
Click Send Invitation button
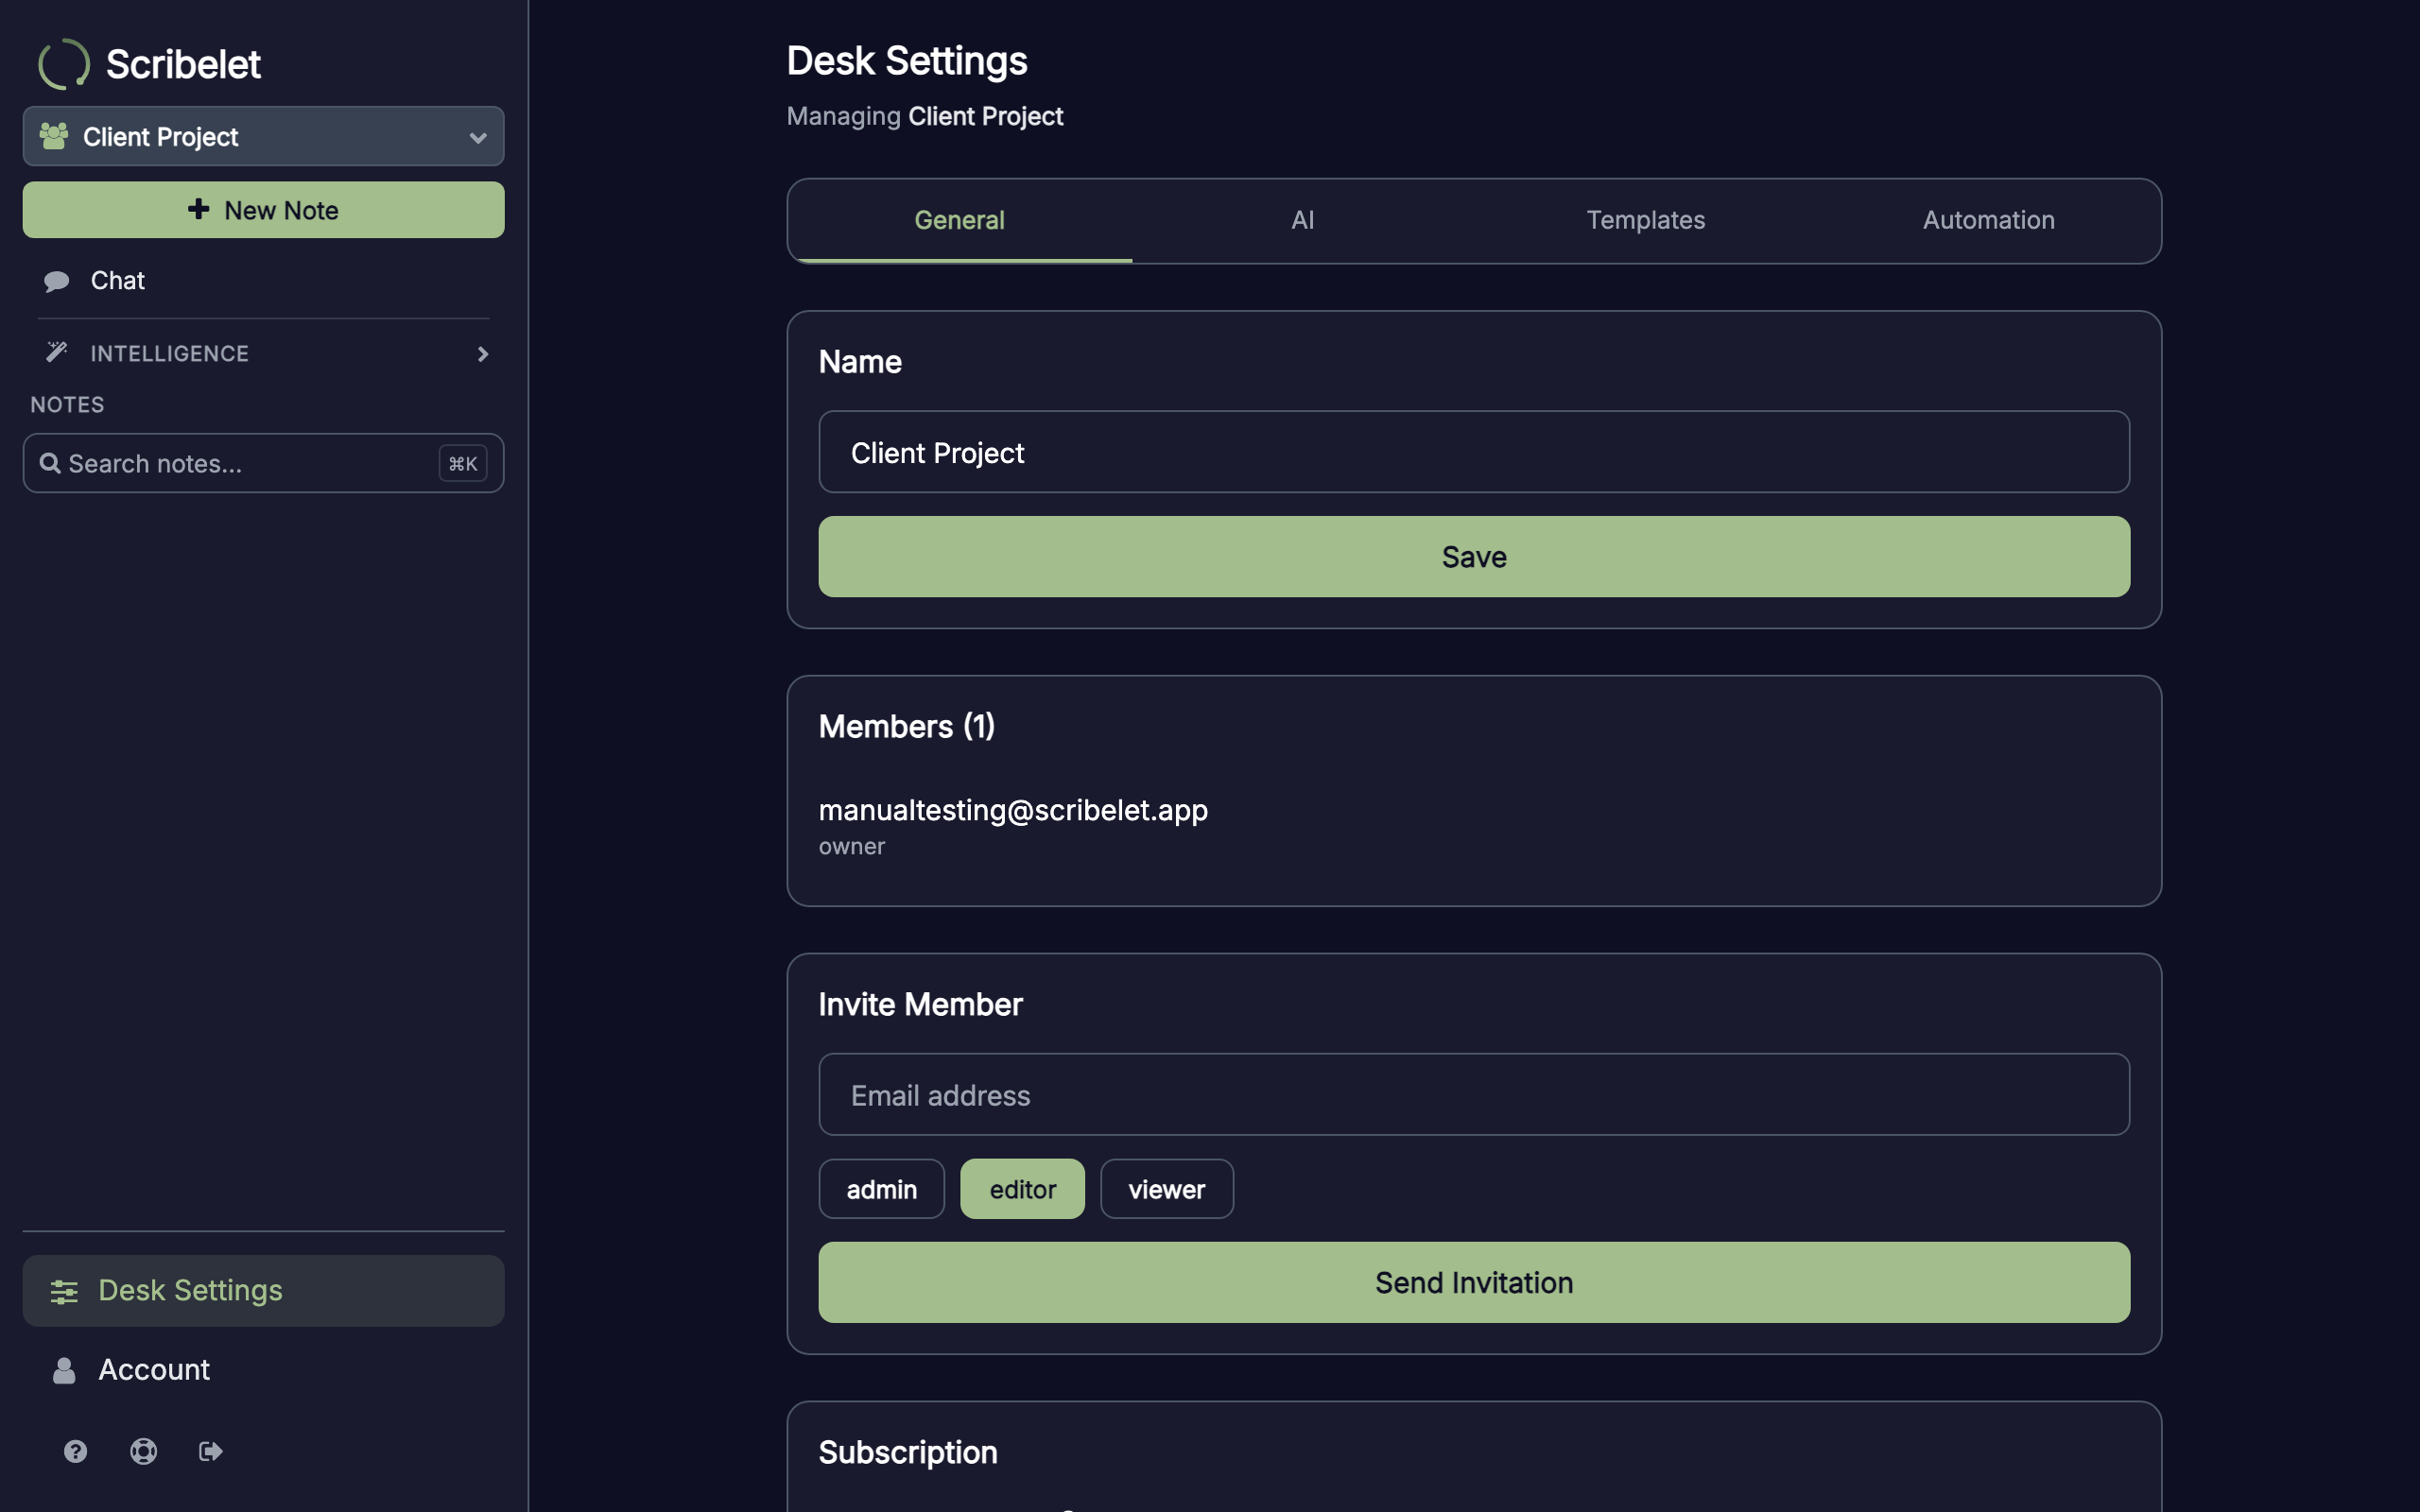[x=1474, y=1283]
